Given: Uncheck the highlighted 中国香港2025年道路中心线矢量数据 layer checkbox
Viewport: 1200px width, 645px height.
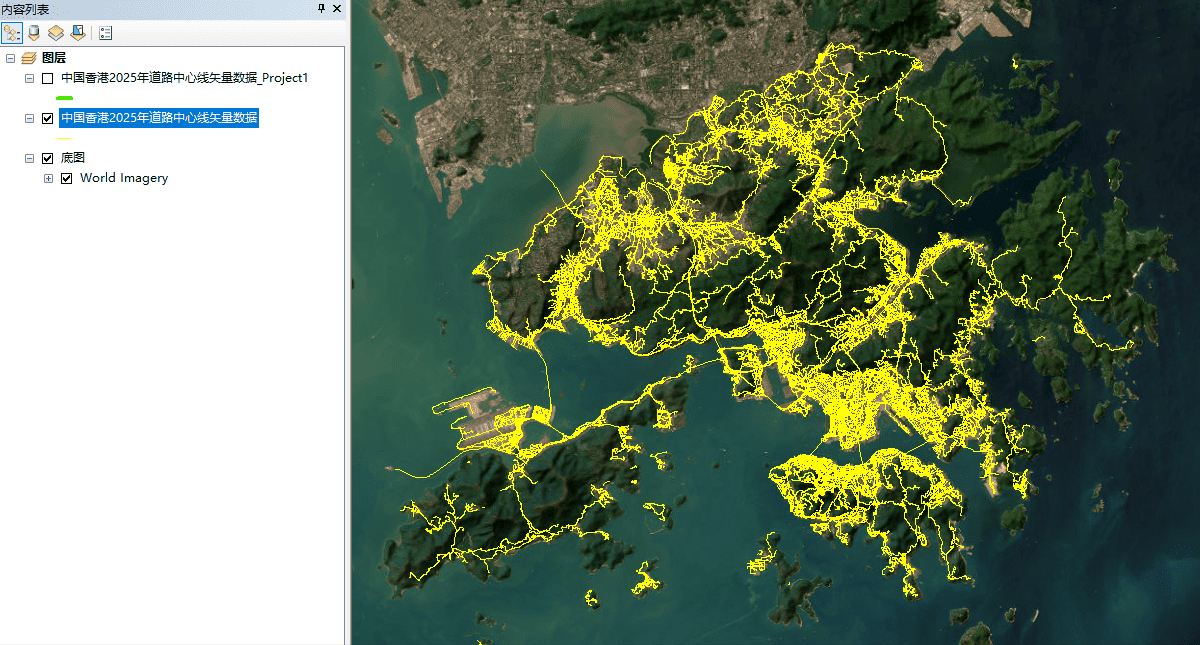Looking at the screenshot, I should pos(48,118).
